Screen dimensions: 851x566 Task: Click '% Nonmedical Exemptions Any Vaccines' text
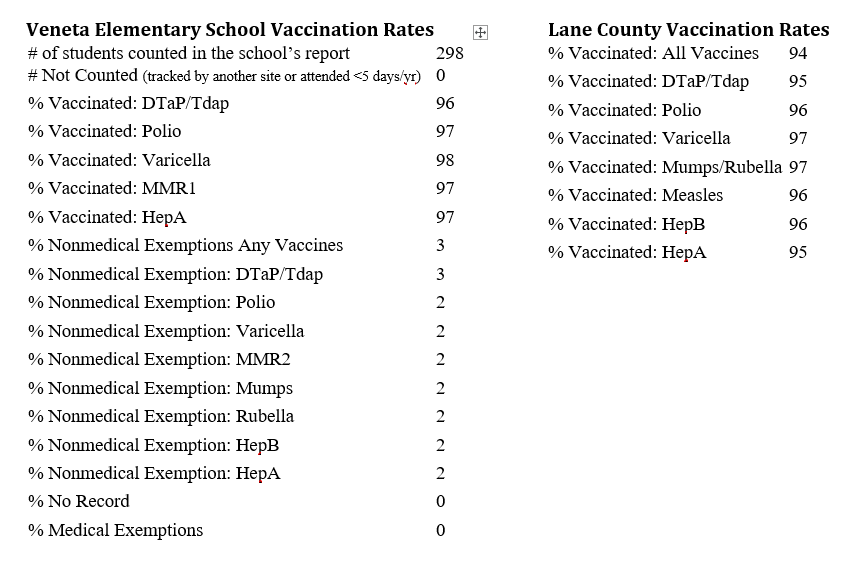click(185, 245)
